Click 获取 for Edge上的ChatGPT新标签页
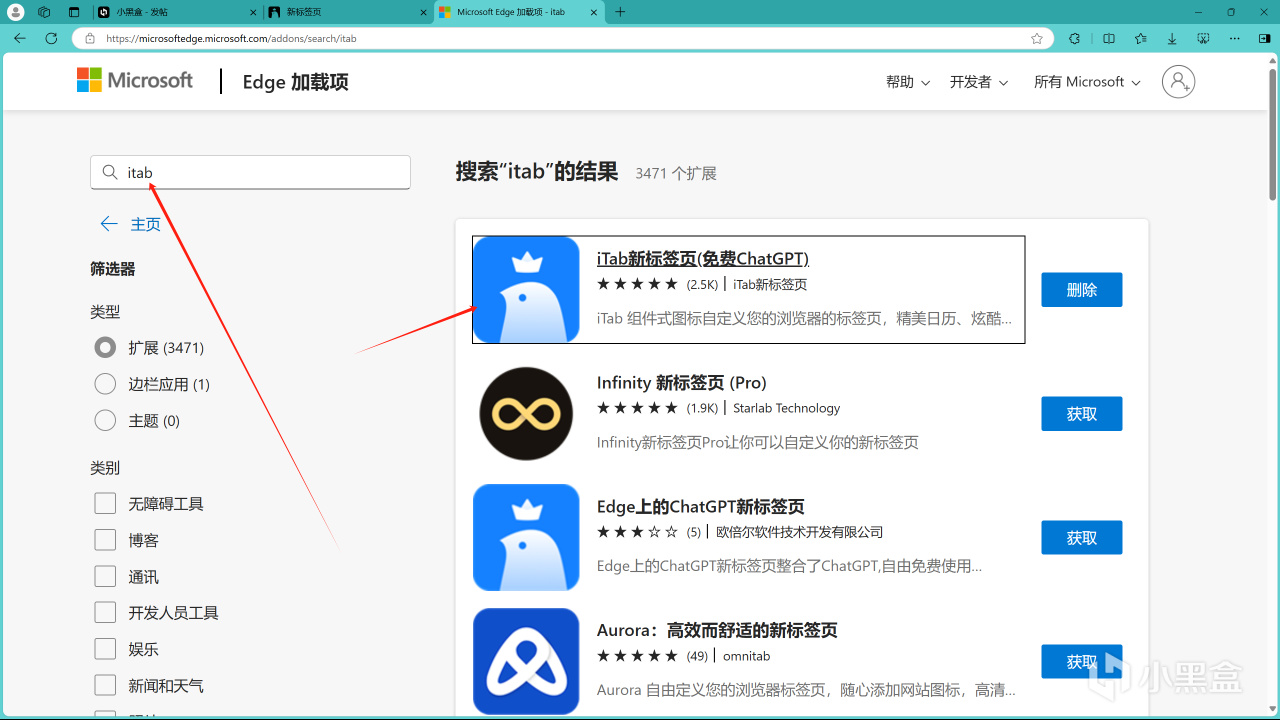1280x720 pixels. click(x=1082, y=538)
